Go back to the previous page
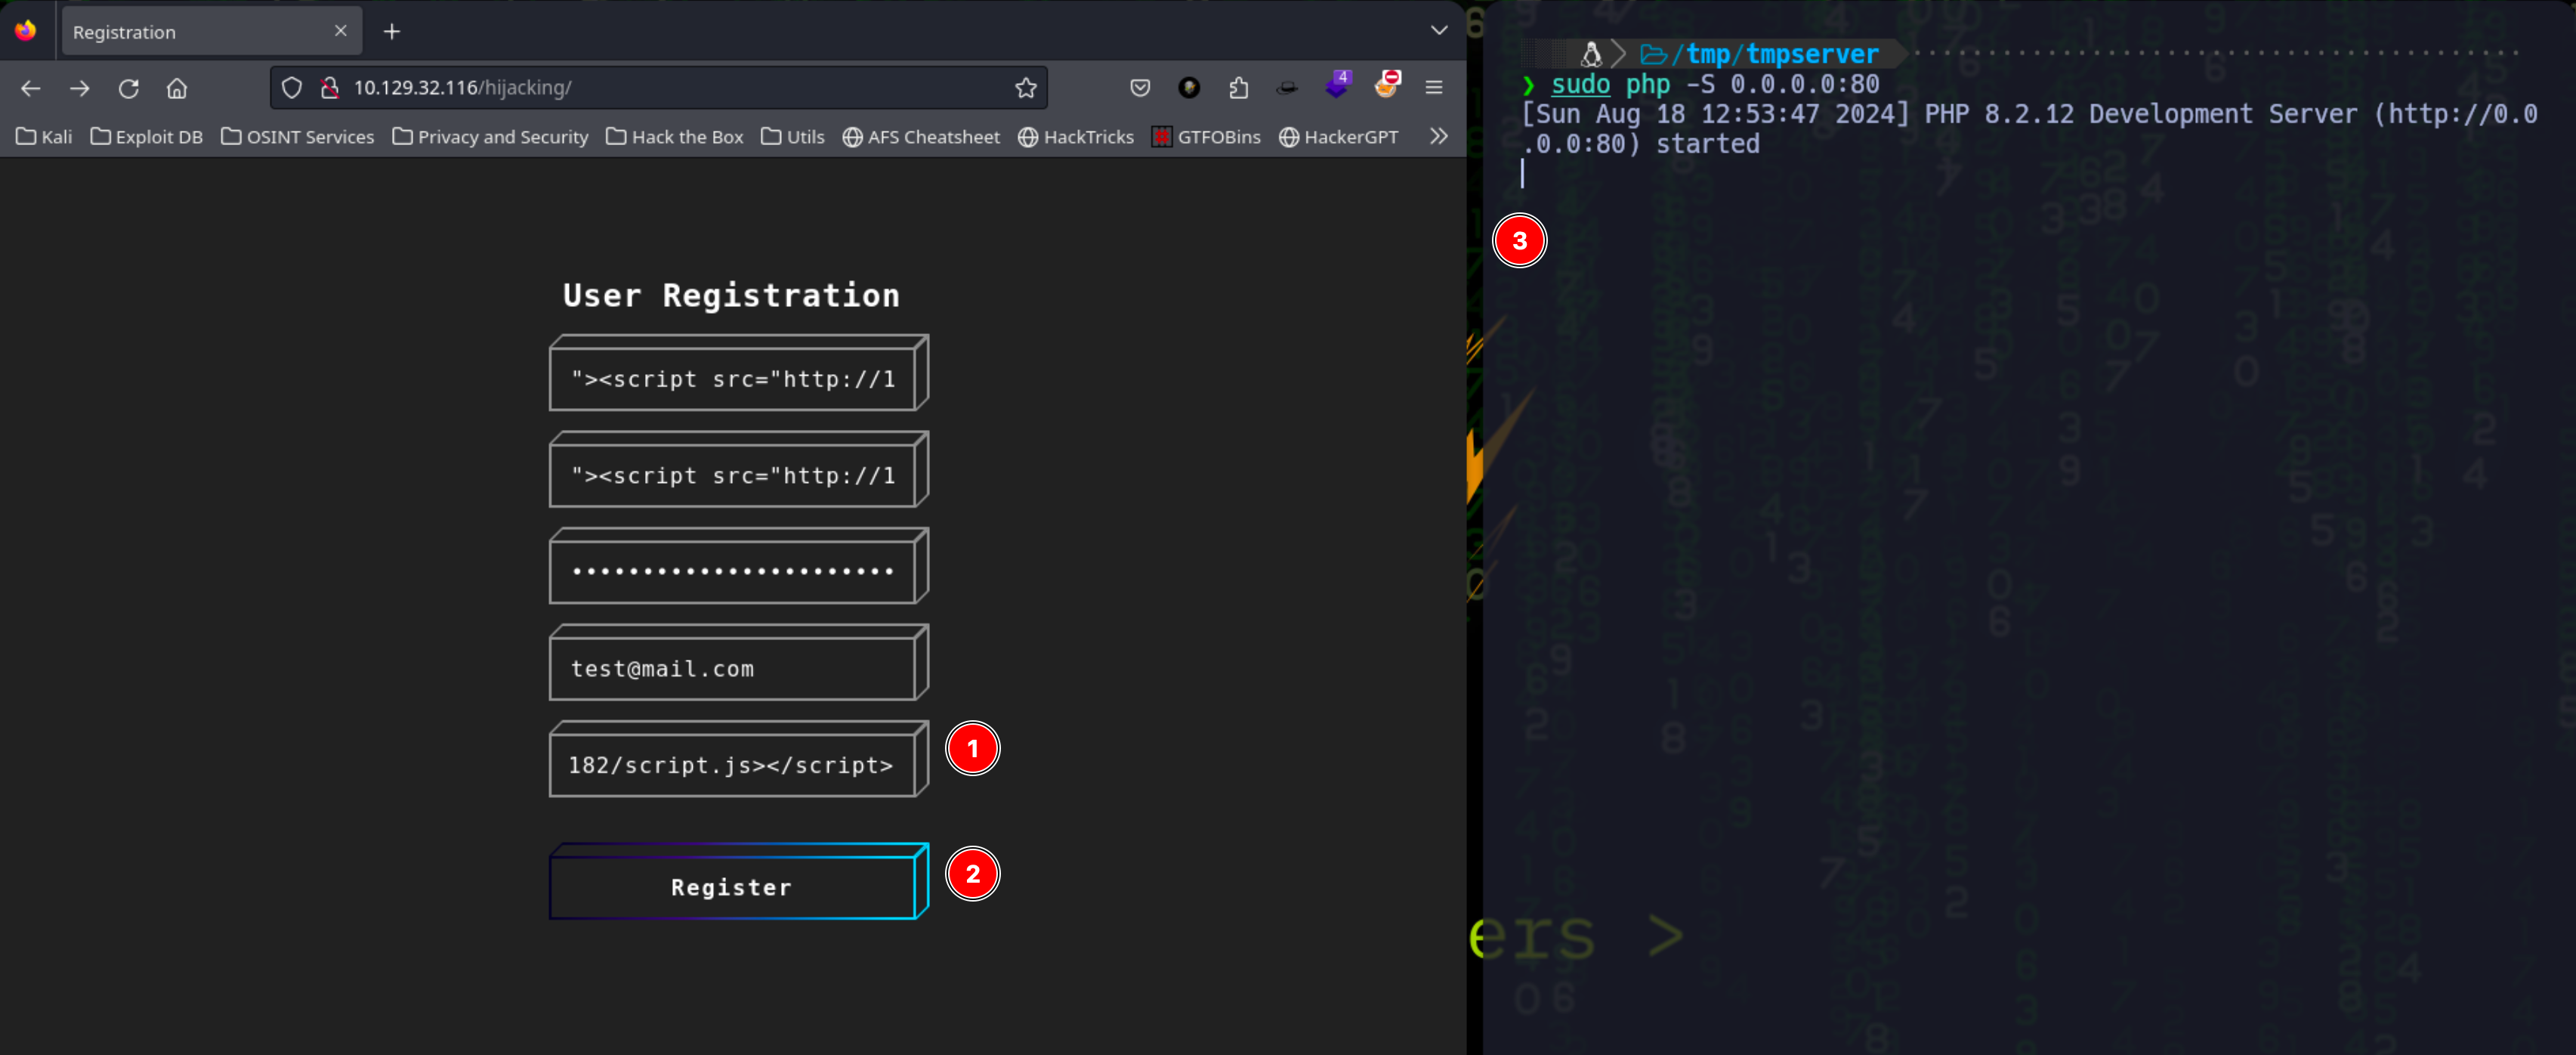The width and height of the screenshot is (2576, 1055). pyautogui.click(x=31, y=88)
